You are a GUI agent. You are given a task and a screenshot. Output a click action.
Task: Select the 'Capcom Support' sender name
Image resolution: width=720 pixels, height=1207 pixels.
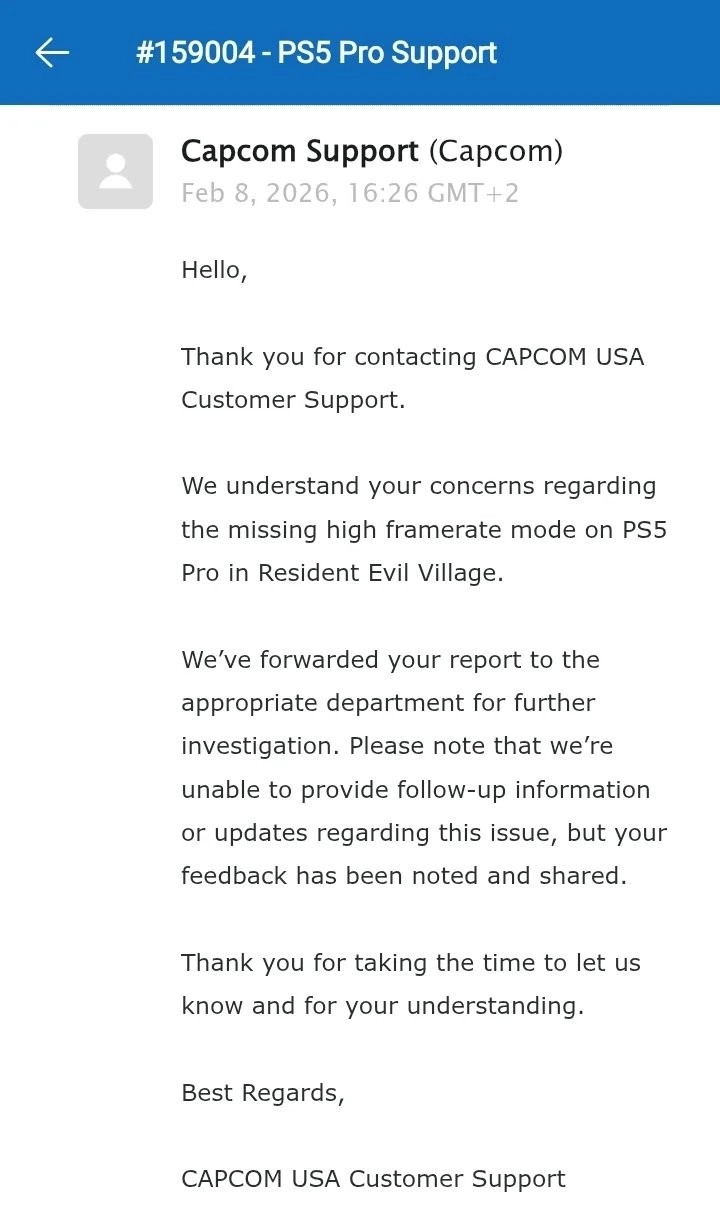299,152
